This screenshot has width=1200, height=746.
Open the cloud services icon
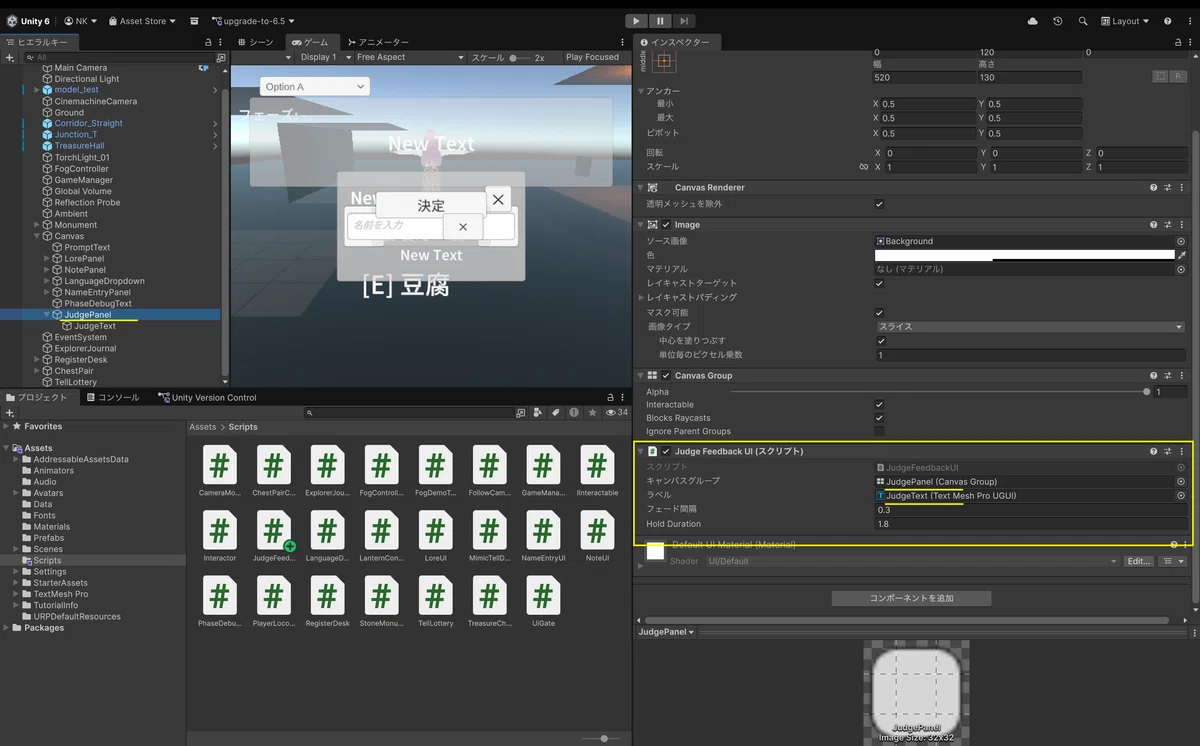click(1032, 21)
